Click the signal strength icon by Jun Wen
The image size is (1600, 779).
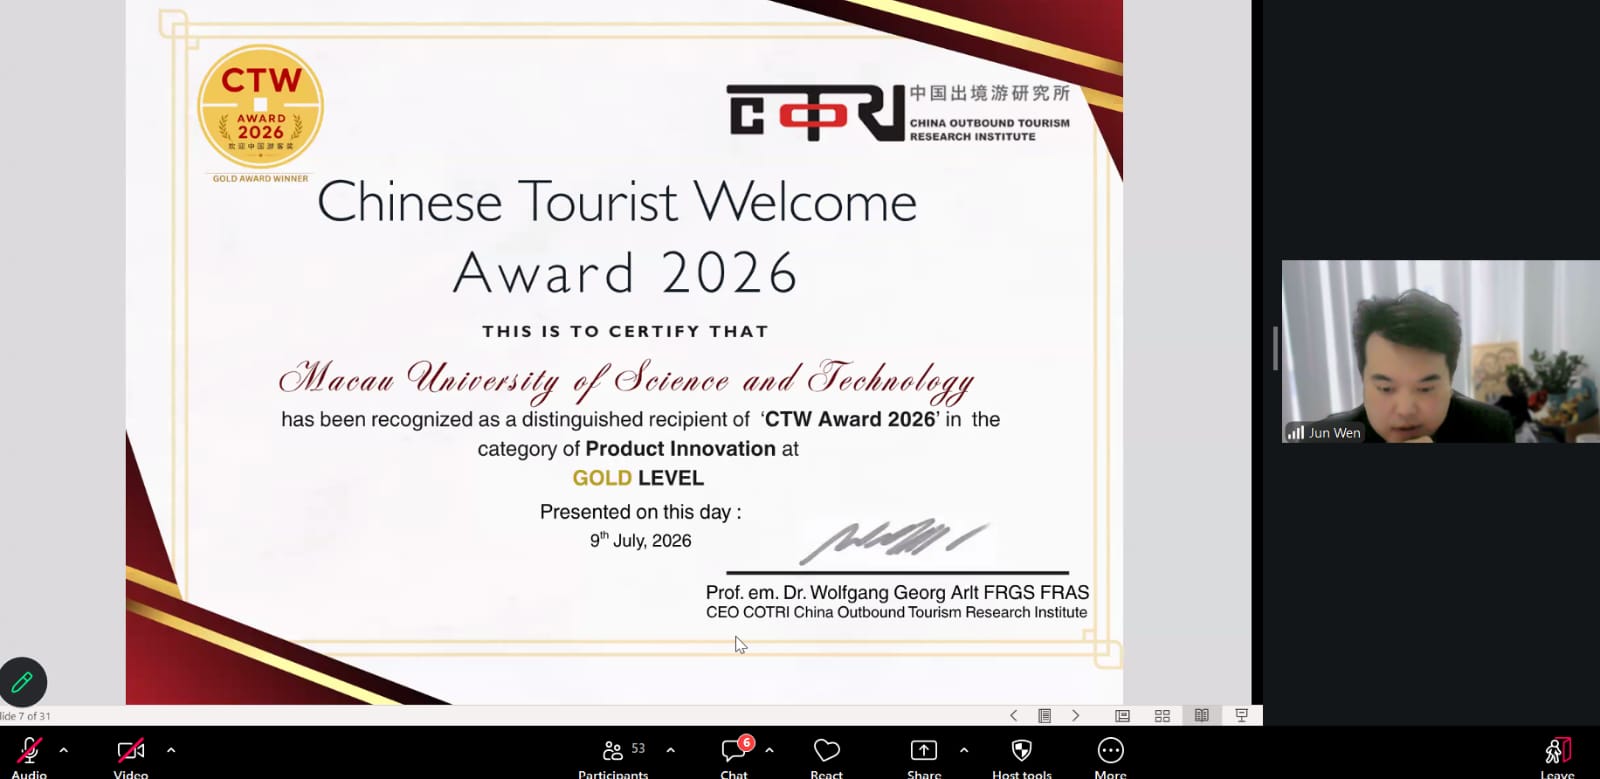[1296, 433]
